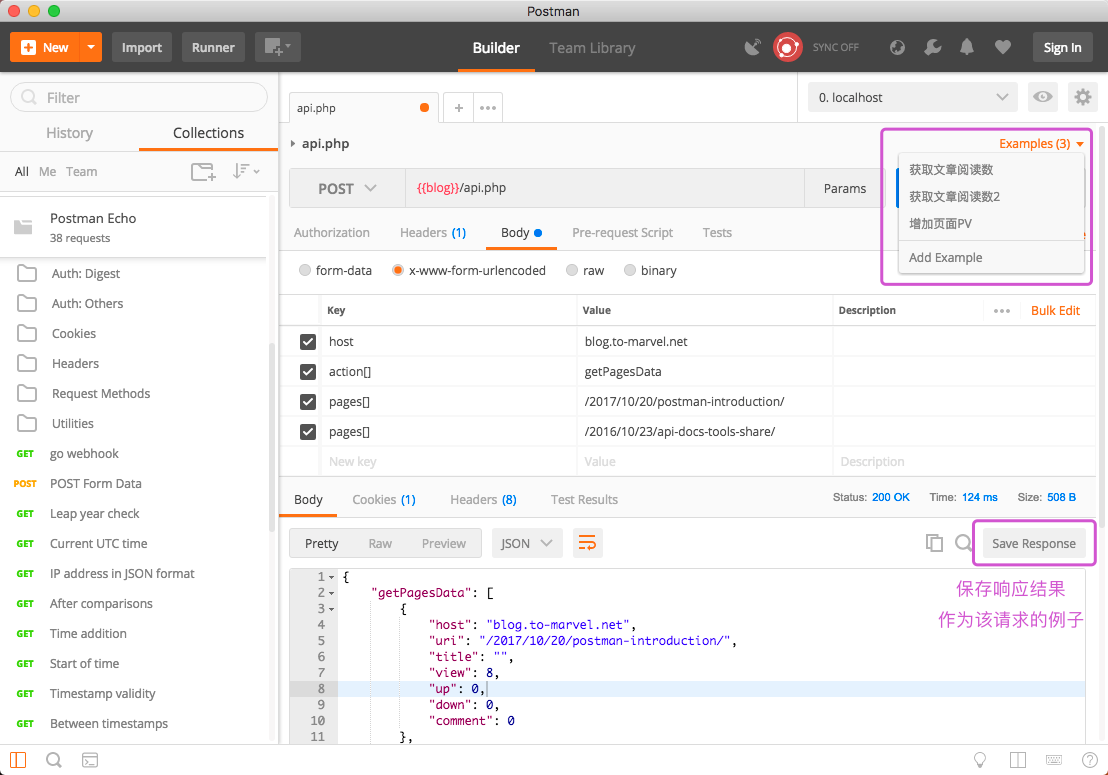Viewport: 1108px width, 775px height.
Task: Open the manage environments gear icon
Action: [1082, 97]
